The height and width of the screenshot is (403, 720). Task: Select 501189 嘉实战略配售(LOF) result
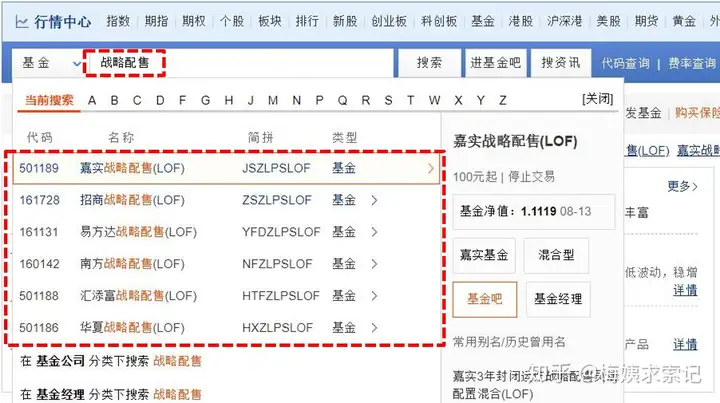[226, 168]
